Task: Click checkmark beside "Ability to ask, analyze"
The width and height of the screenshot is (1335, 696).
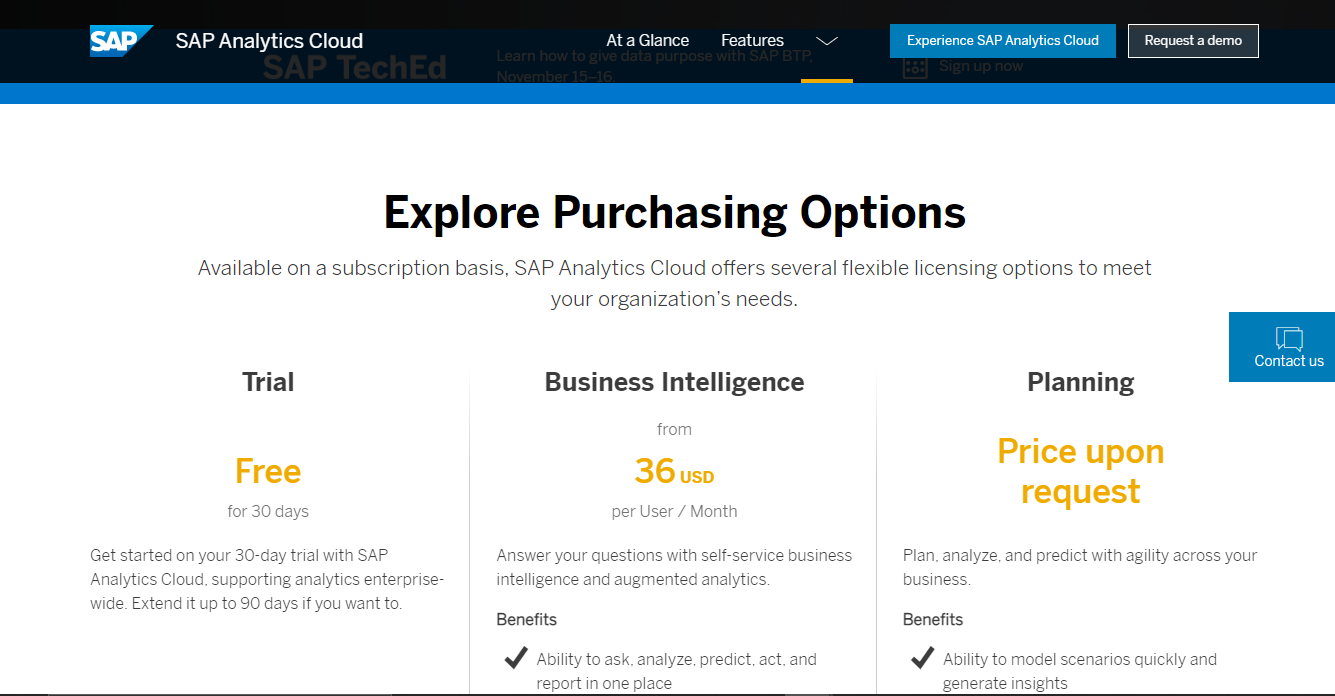Action: point(516,658)
